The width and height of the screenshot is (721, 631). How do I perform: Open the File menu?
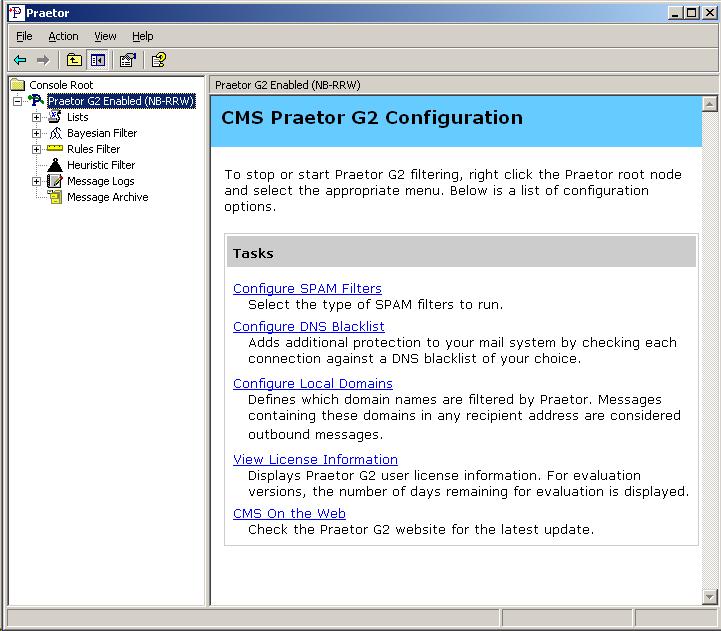click(x=24, y=36)
